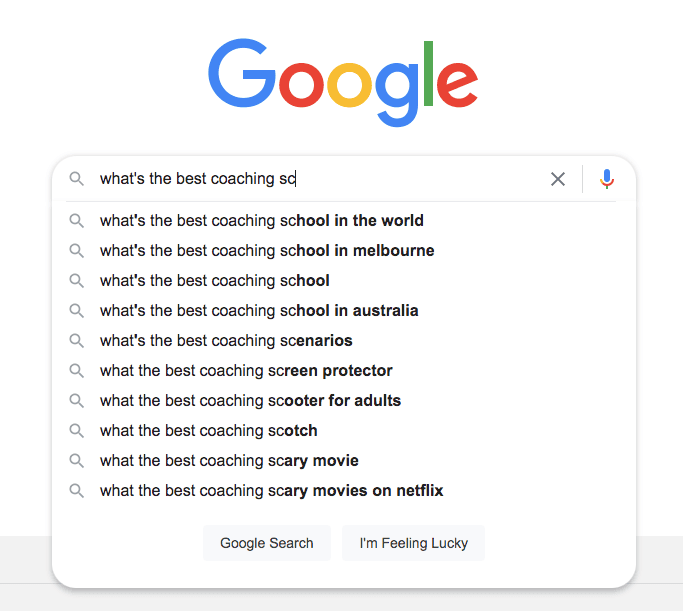Select suggestion 'coaching school in the world'
This screenshot has height=611, width=683.
click(x=261, y=221)
